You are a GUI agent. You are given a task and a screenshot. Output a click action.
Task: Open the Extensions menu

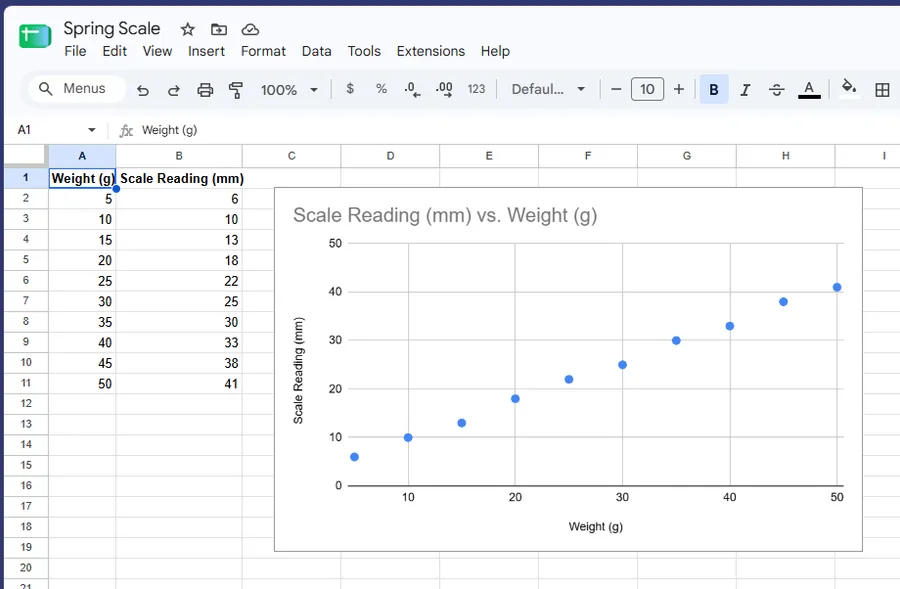(430, 51)
